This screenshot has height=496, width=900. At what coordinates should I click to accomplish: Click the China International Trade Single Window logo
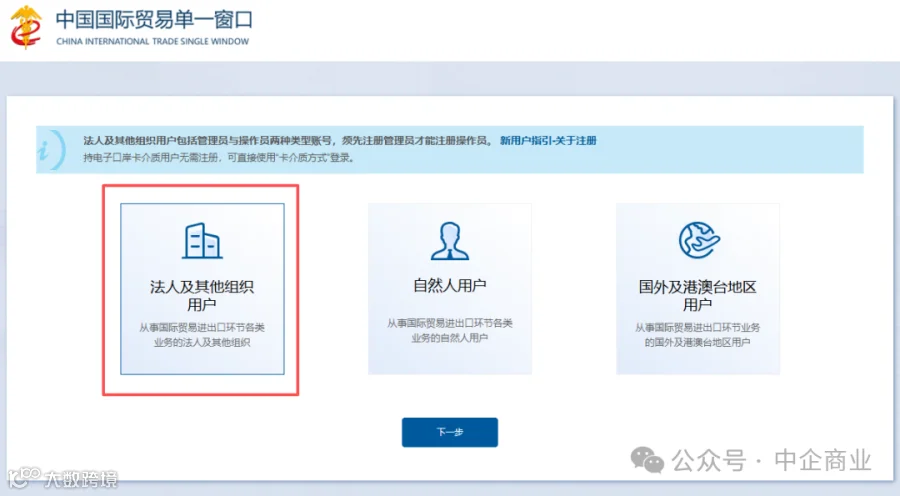tap(26, 28)
